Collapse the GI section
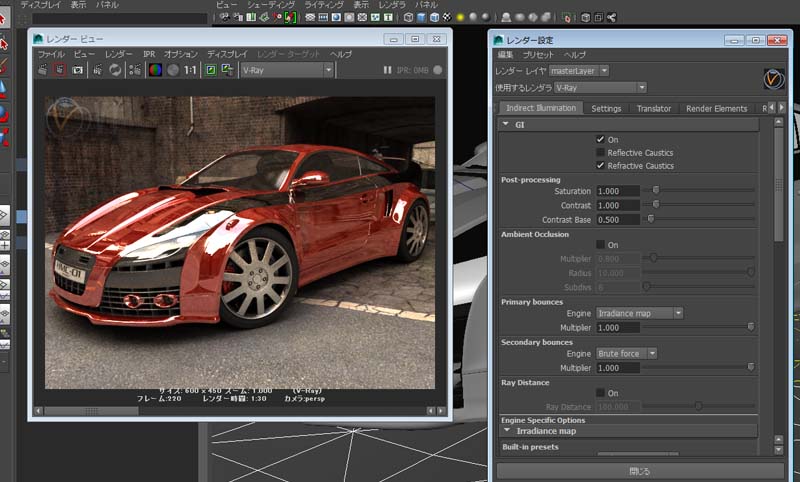This screenshot has height=482, width=800. (506, 124)
